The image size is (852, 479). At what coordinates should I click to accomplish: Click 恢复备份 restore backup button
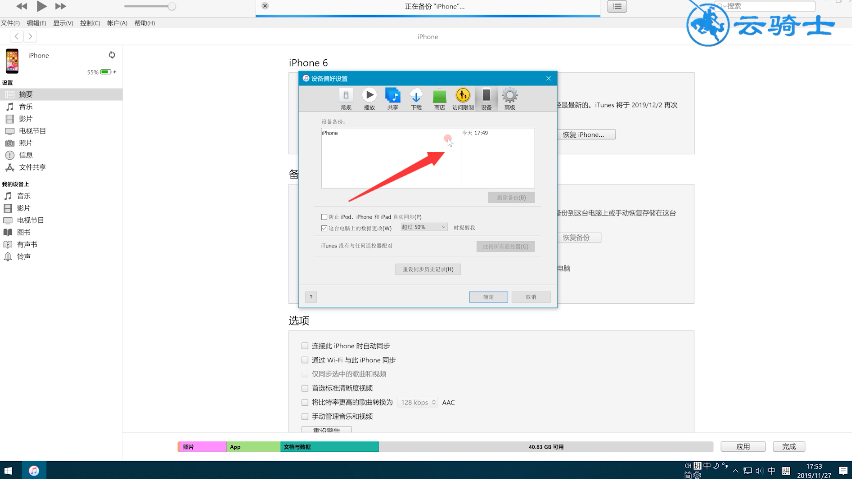point(579,237)
